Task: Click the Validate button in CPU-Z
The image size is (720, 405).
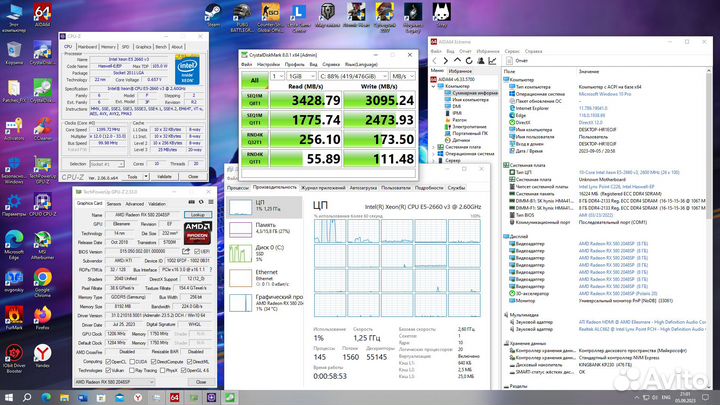Action: pyautogui.click(x=164, y=176)
